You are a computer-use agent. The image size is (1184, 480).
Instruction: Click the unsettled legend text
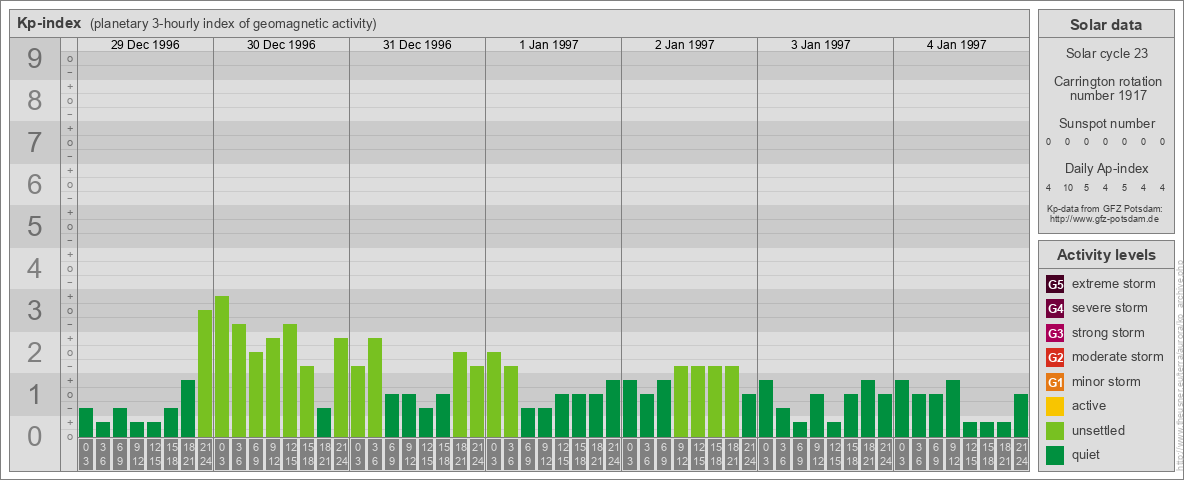[x=1099, y=430]
